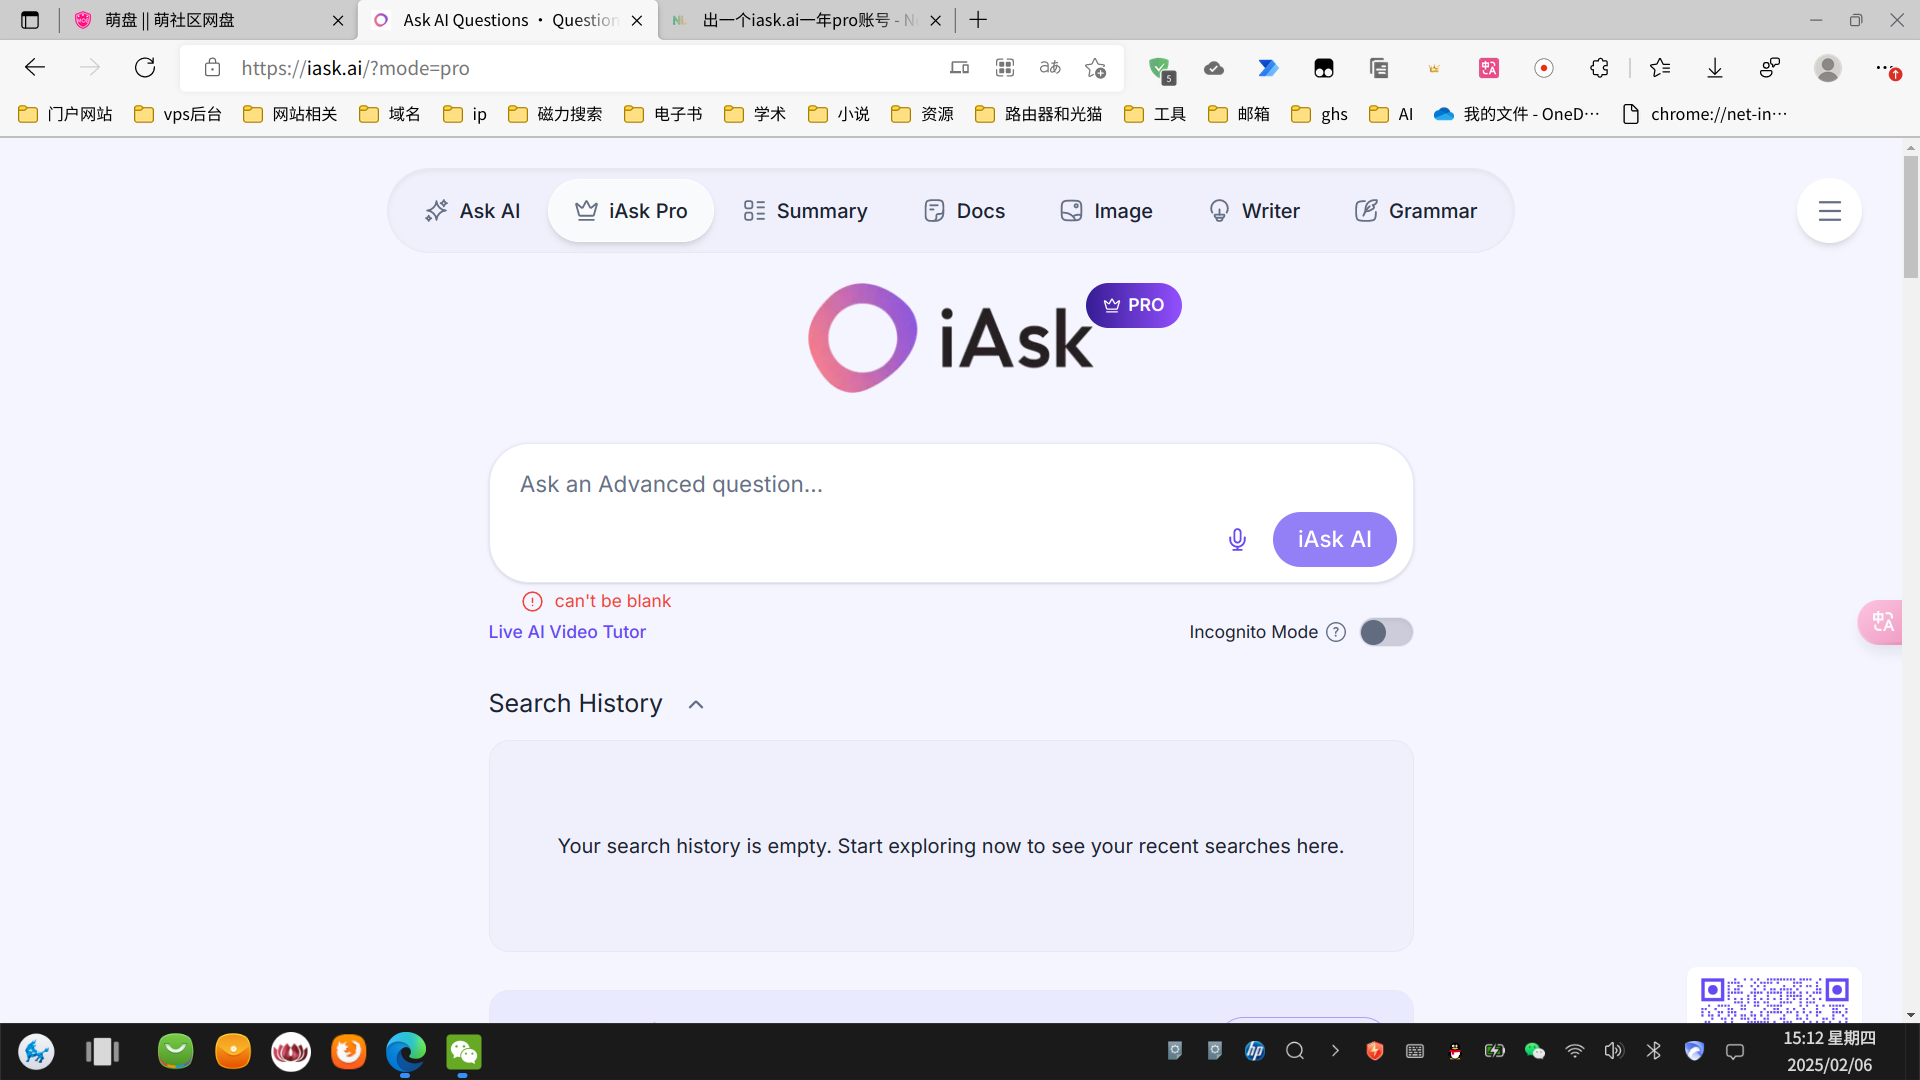Add this page to favorites
1920x1080 pixels.
click(1095, 68)
